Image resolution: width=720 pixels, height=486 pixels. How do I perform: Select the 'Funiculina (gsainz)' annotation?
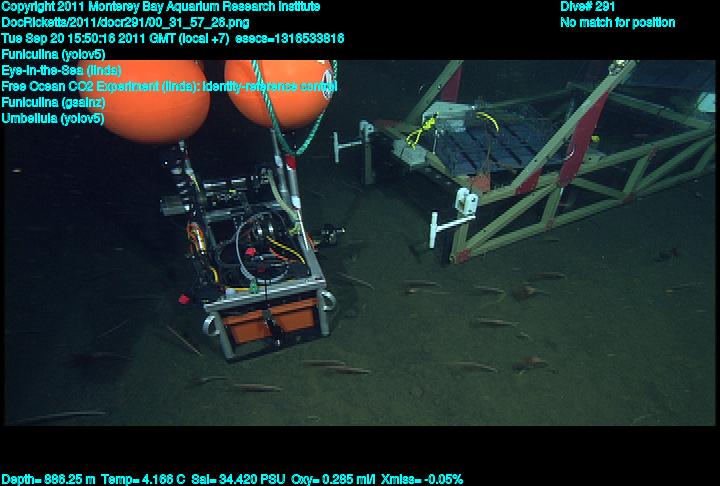54,102
